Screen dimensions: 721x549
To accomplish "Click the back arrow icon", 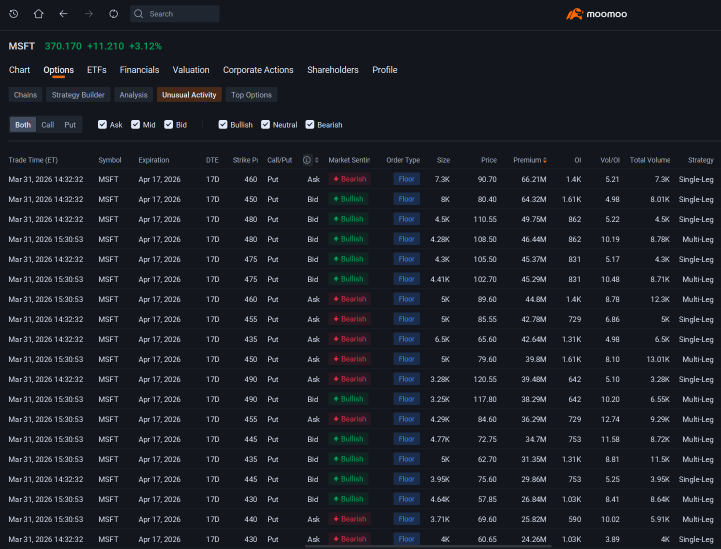I will pos(63,14).
